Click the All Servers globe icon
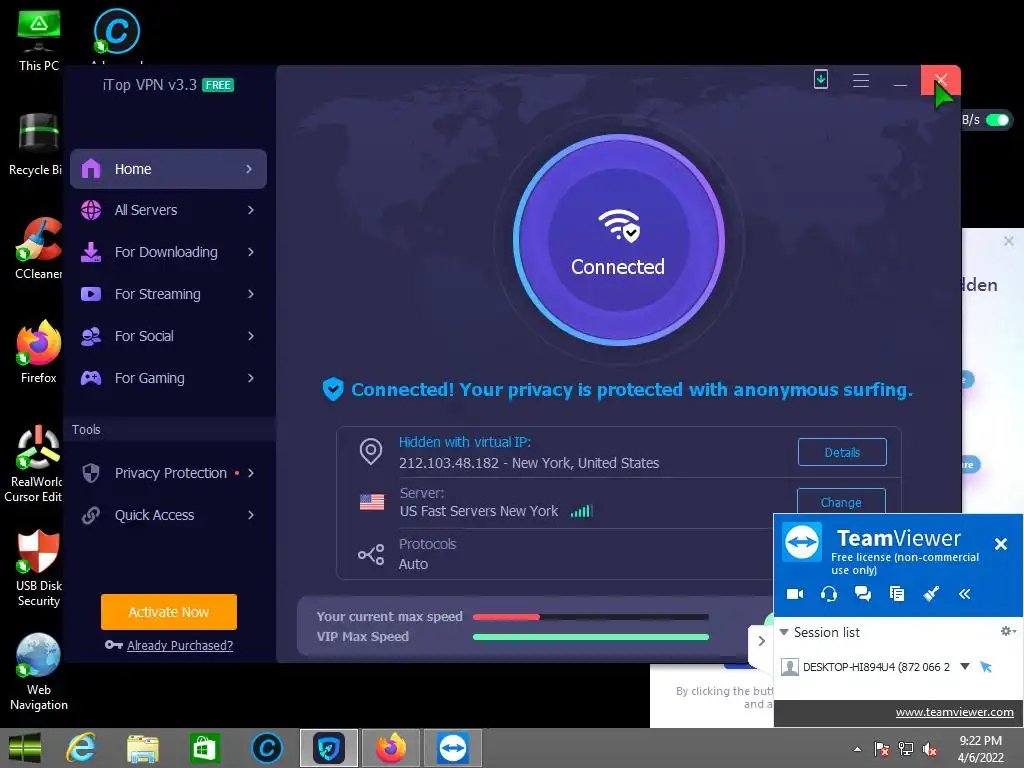Viewport: 1024px width, 768px height. point(91,210)
